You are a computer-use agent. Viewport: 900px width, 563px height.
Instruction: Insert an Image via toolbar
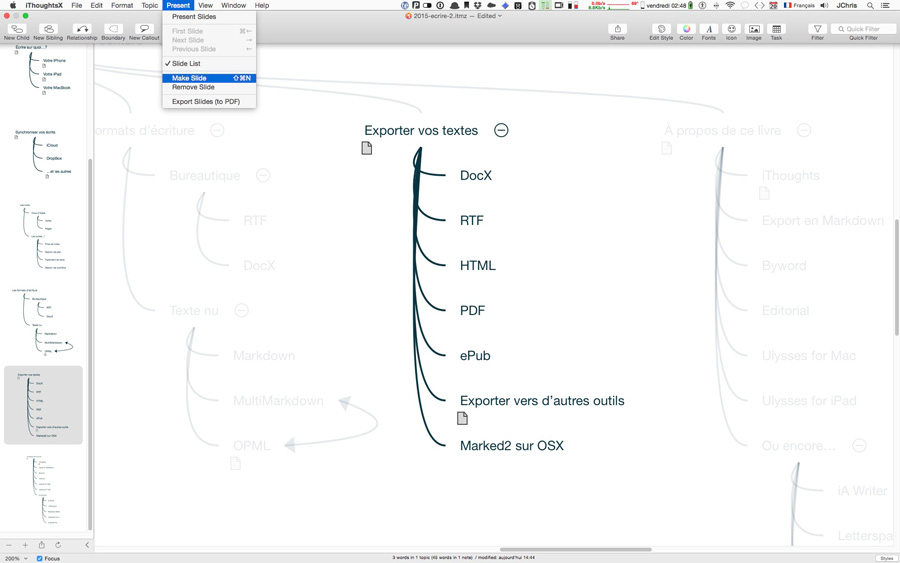pos(754,32)
